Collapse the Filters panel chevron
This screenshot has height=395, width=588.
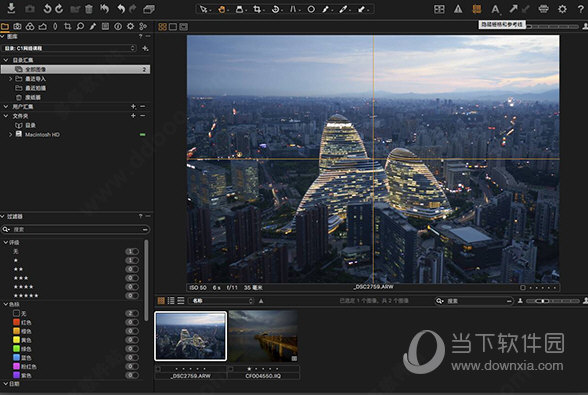pyautogui.click(x=3, y=216)
